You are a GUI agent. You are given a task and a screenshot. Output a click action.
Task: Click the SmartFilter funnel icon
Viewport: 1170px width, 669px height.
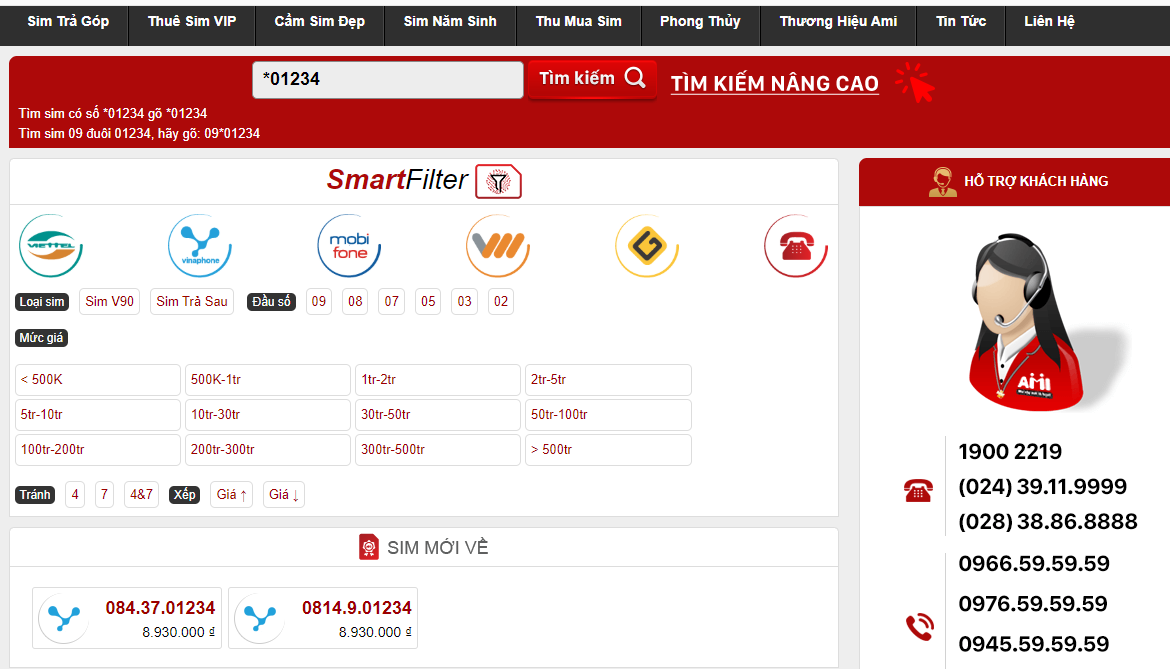tap(498, 181)
